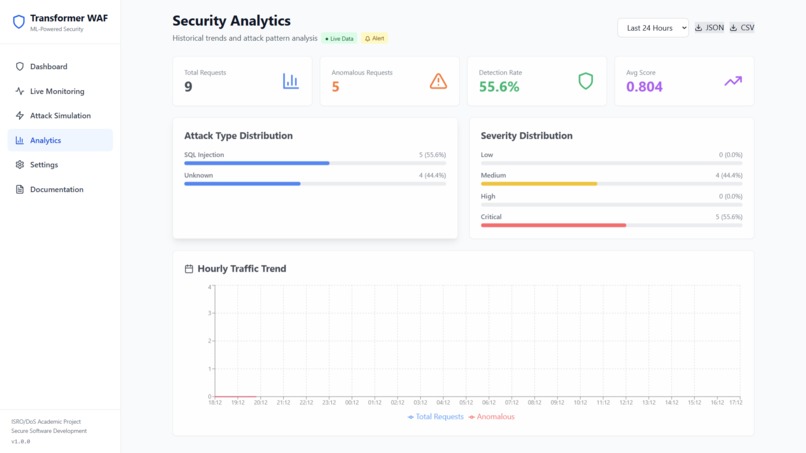Image resolution: width=806 pixels, height=453 pixels.
Task: Click the SQL Injection progress bar
Action: pyautogui.click(x=315, y=163)
